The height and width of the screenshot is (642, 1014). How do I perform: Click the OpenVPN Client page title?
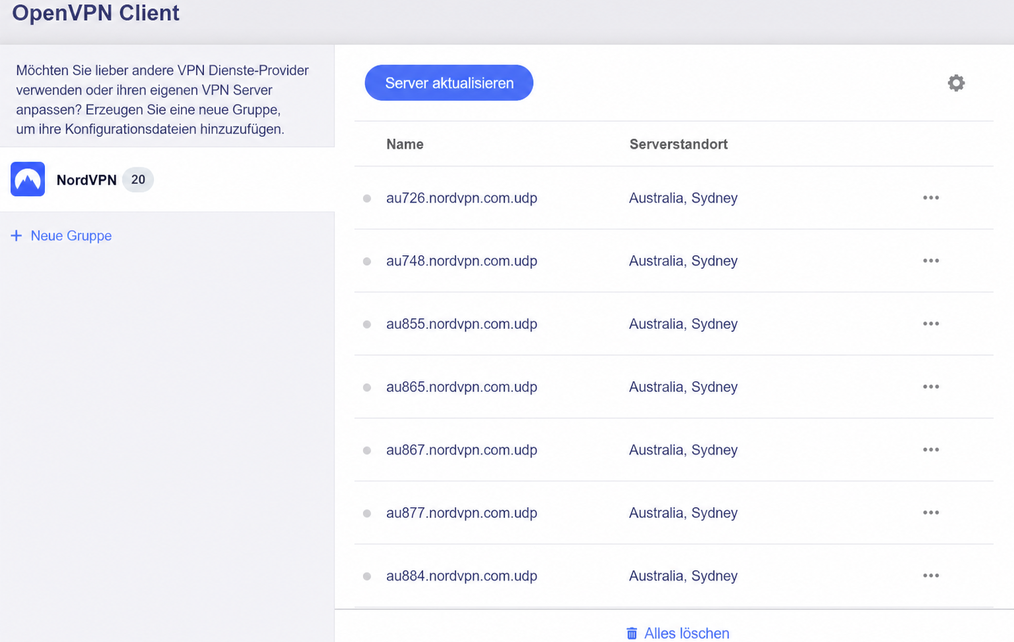(x=96, y=13)
